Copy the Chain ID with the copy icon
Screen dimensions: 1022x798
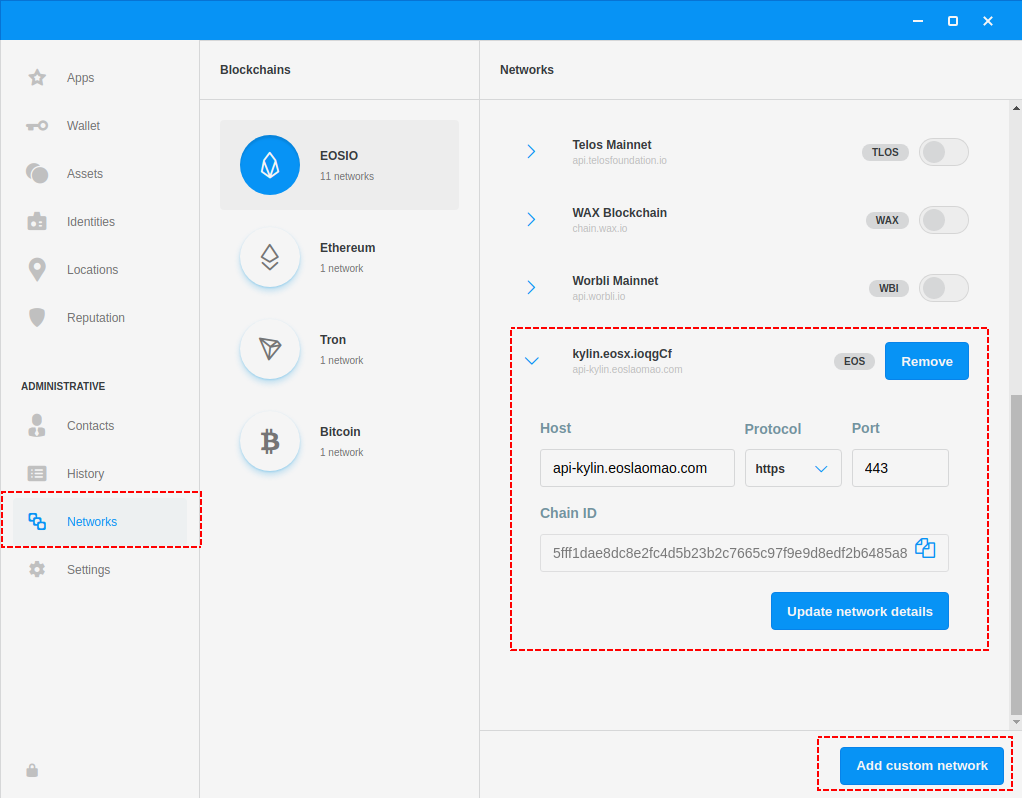pyautogui.click(x=925, y=548)
